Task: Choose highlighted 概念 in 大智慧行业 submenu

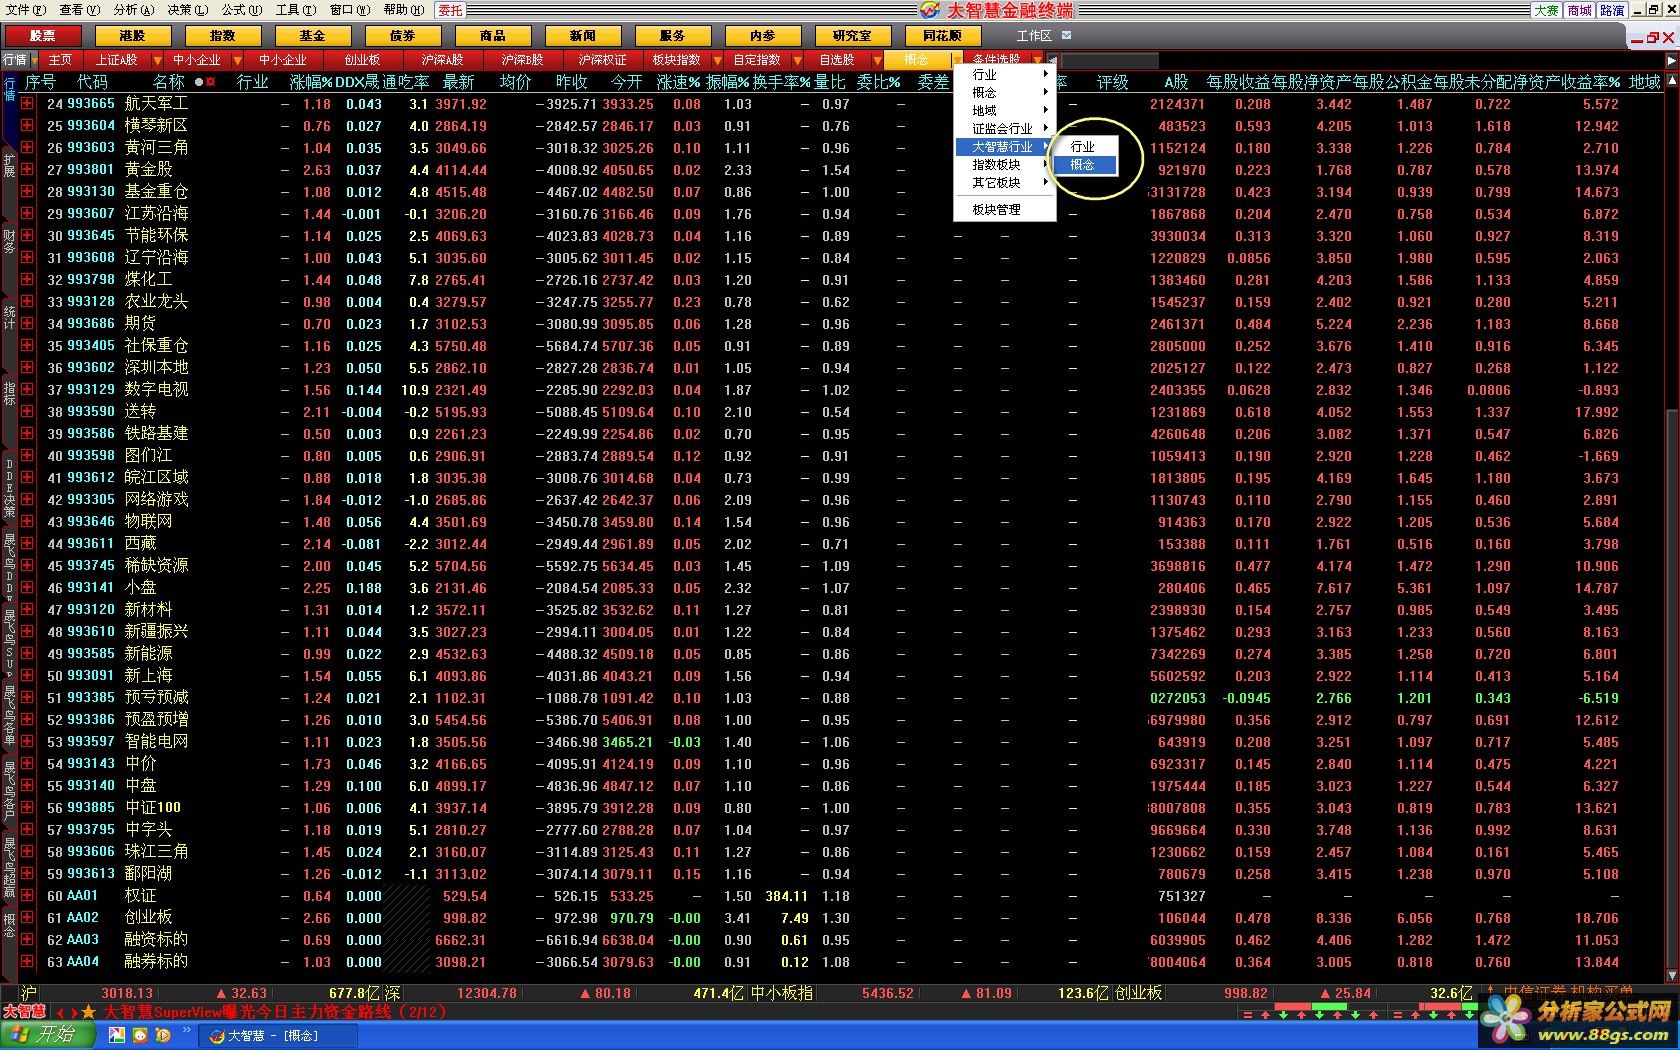Action: (x=1084, y=164)
